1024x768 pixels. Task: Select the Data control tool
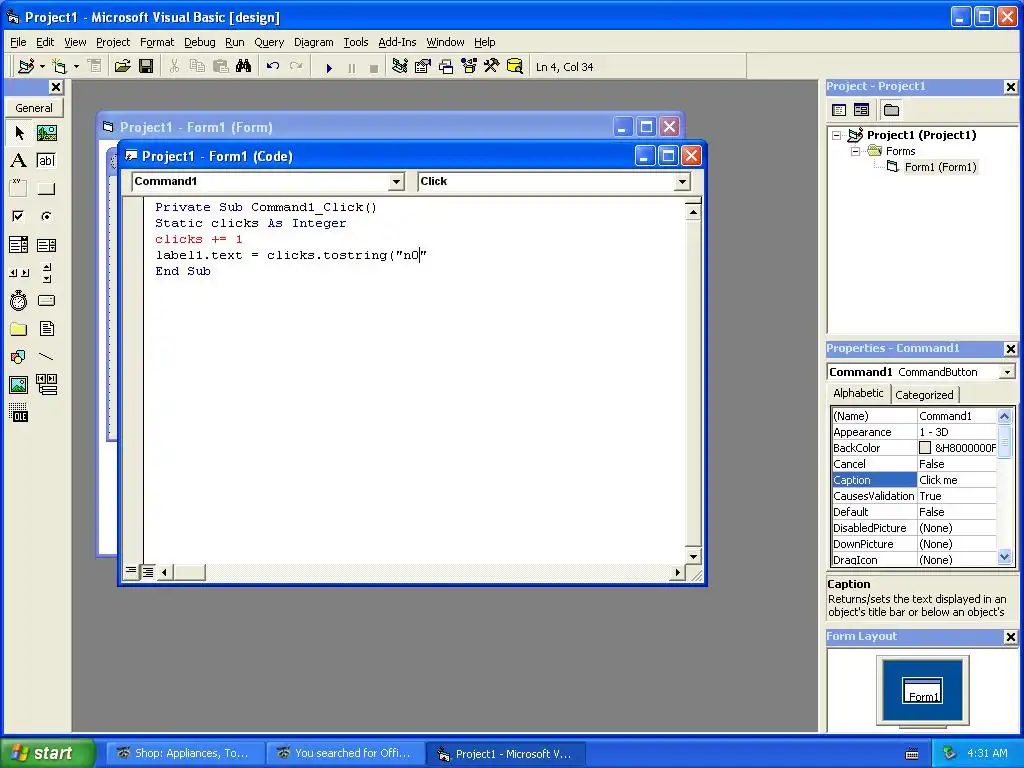pyautogui.click(x=46, y=385)
